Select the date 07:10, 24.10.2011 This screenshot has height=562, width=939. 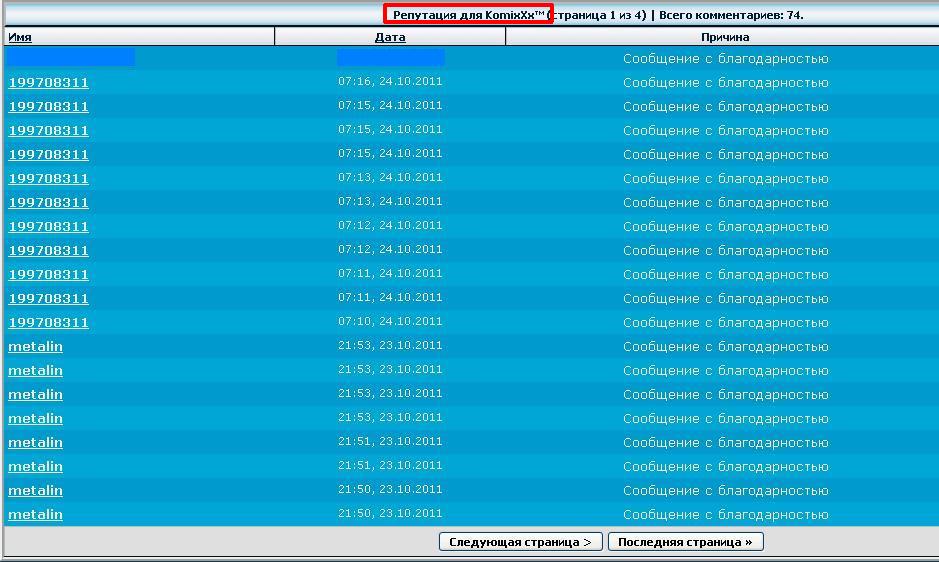tap(390, 321)
